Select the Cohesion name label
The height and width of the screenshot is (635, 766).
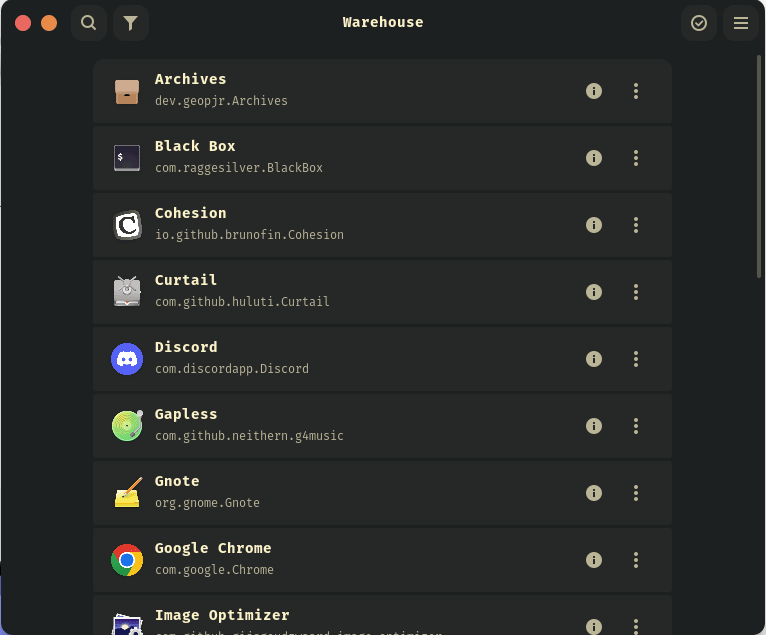191,213
